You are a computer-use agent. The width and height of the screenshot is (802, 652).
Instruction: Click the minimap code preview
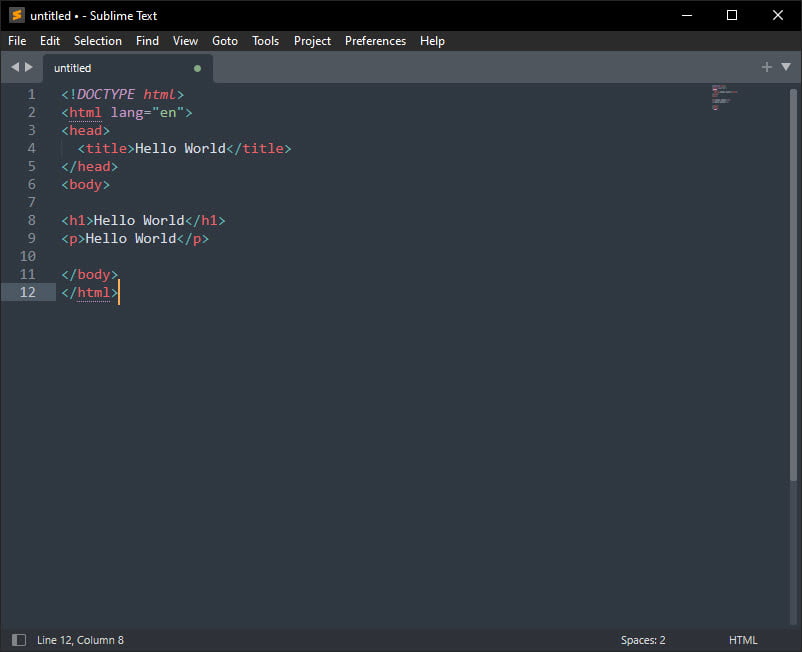click(x=724, y=97)
